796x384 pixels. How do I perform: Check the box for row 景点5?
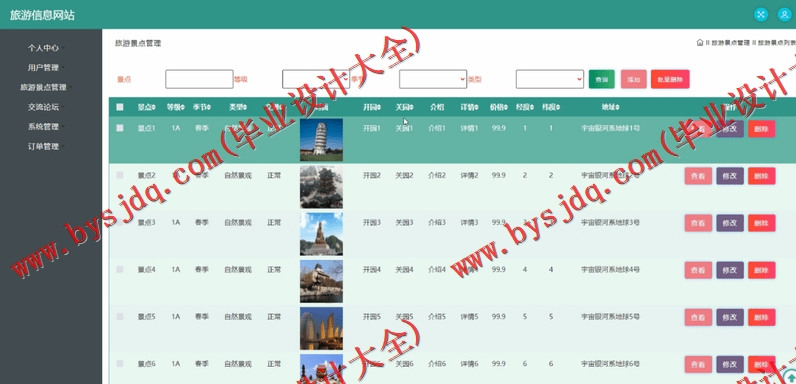(x=120, y=316)
